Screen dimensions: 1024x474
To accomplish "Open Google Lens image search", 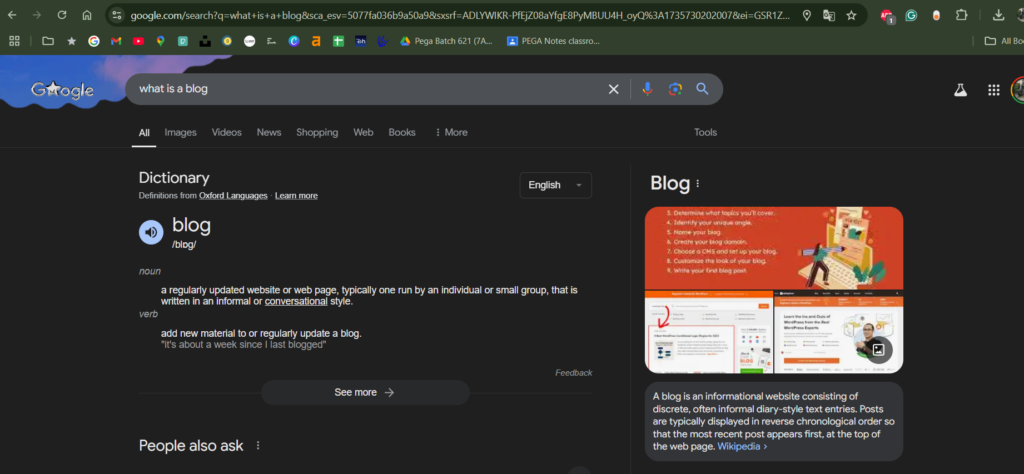I will click(675, 89).
